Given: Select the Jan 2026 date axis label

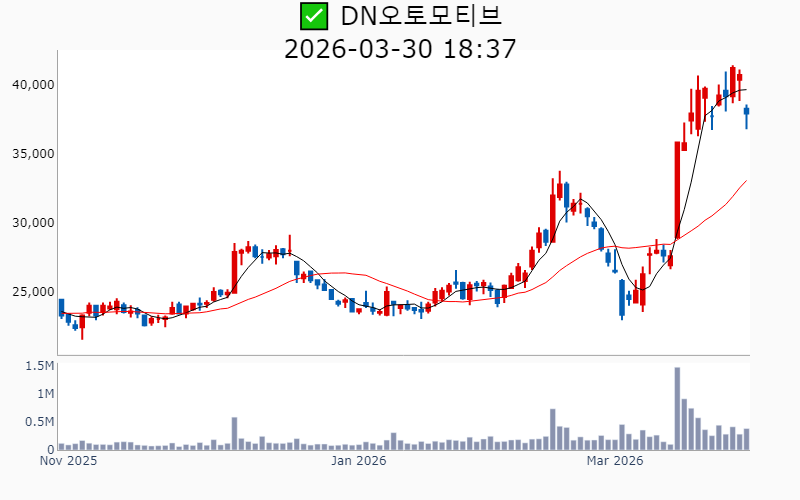Looking at the screenshot, I should point(359,462).
